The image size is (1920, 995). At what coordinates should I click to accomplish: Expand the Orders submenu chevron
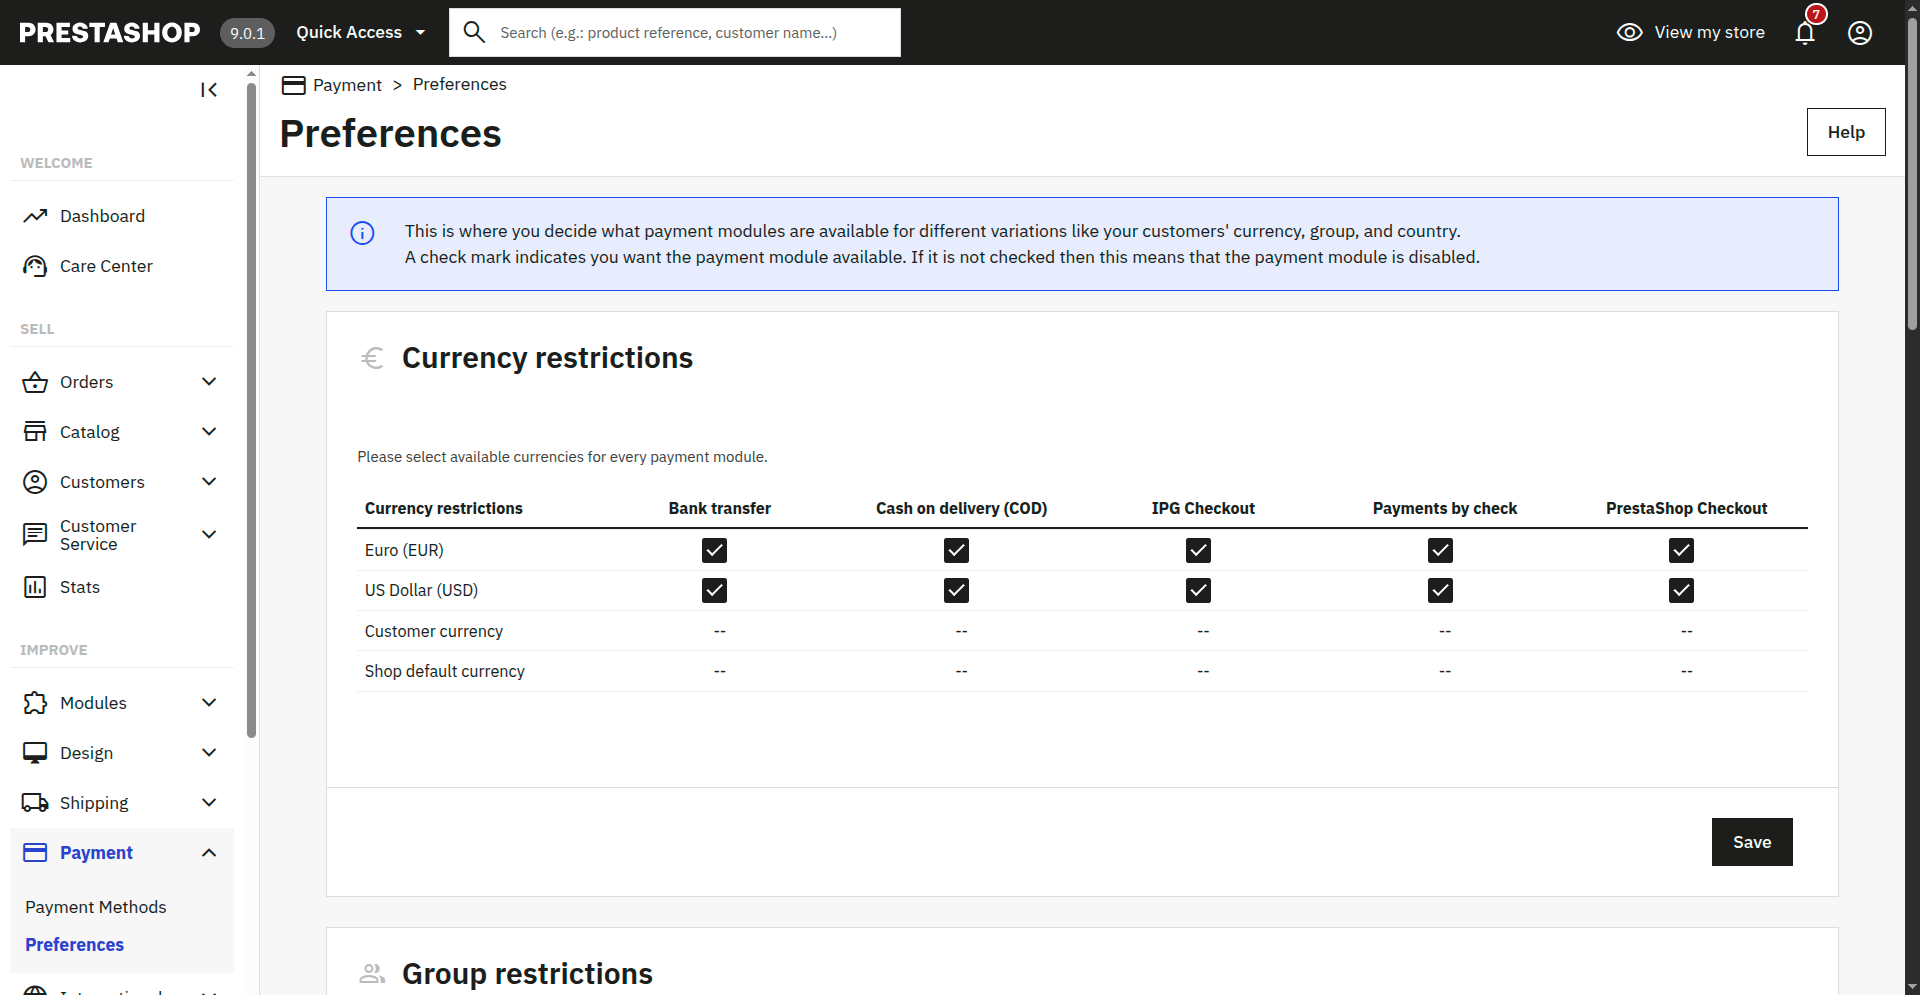pos(209,382)
